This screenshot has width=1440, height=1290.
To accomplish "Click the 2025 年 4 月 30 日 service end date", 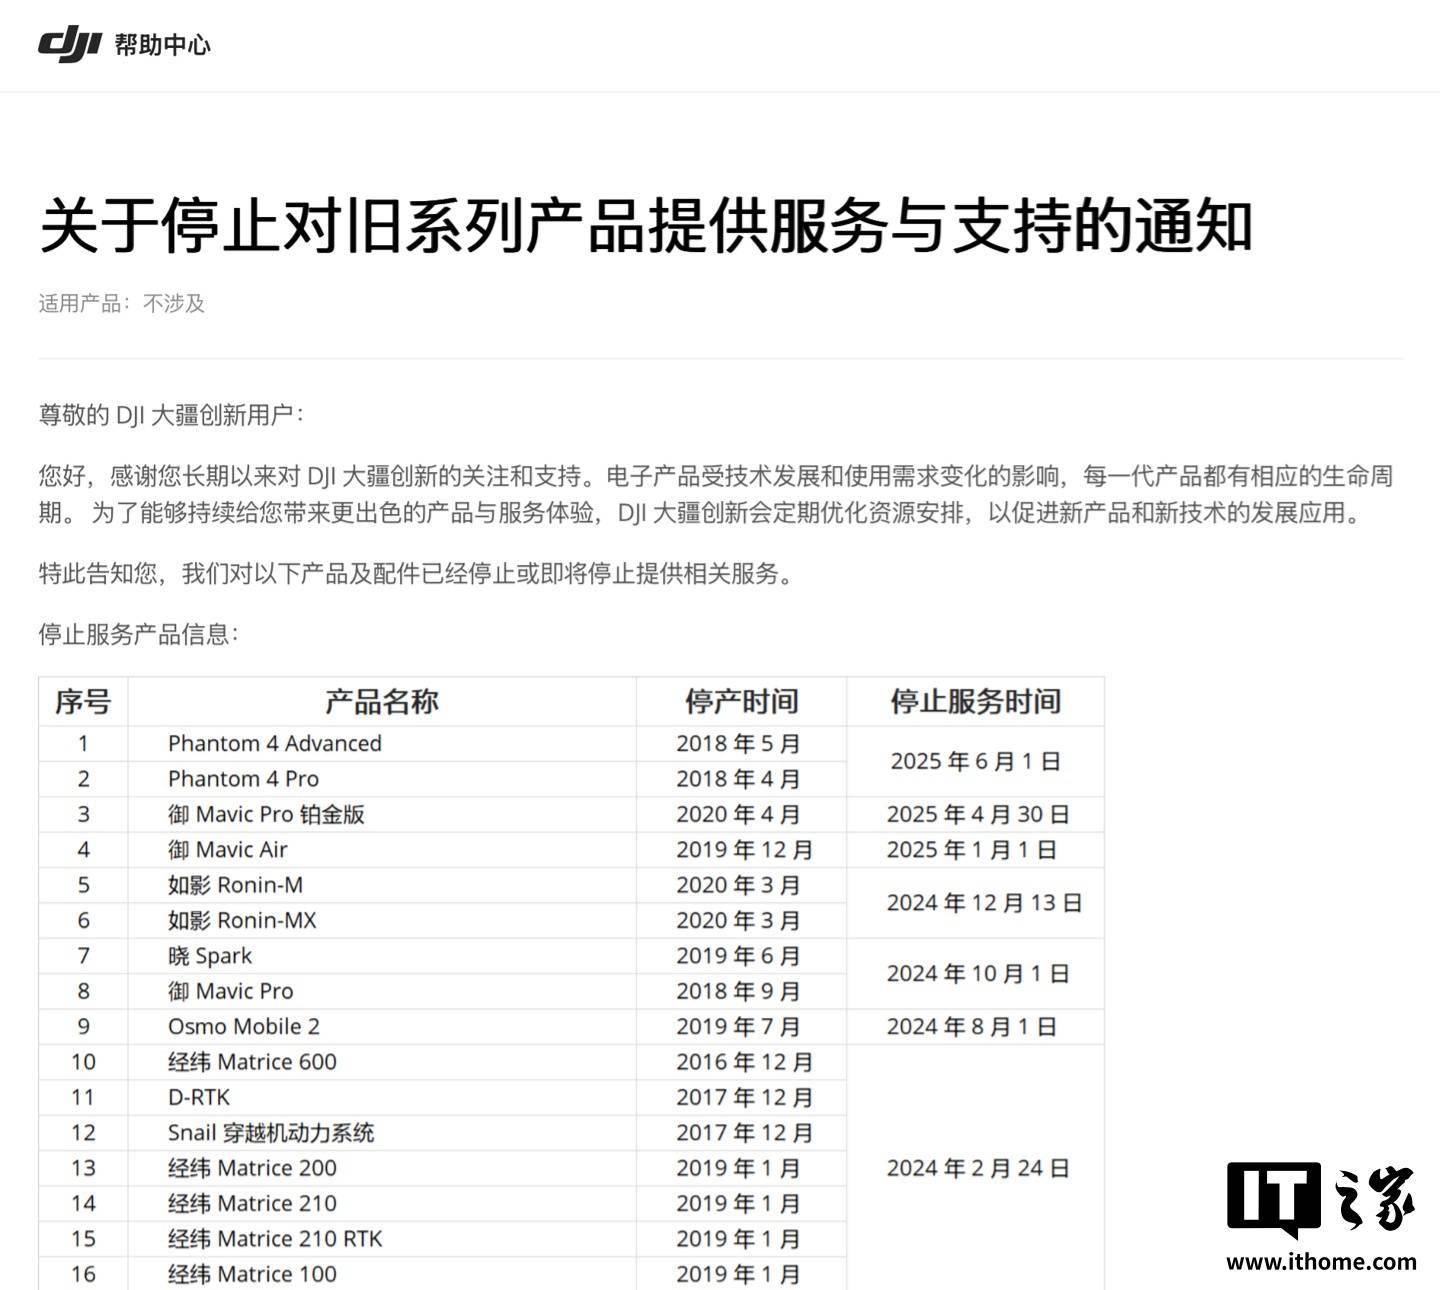I will [978, 815].
